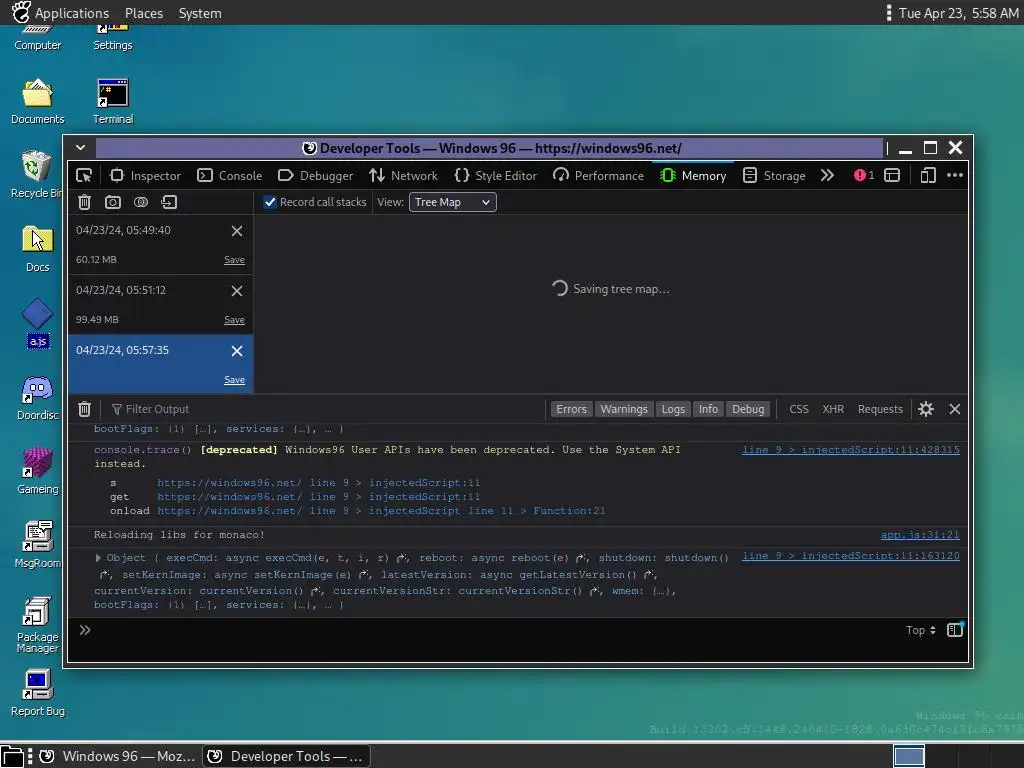1024x768 pixels.
Task: Open the Documents desktop folder
Action: tap(38, 102)
